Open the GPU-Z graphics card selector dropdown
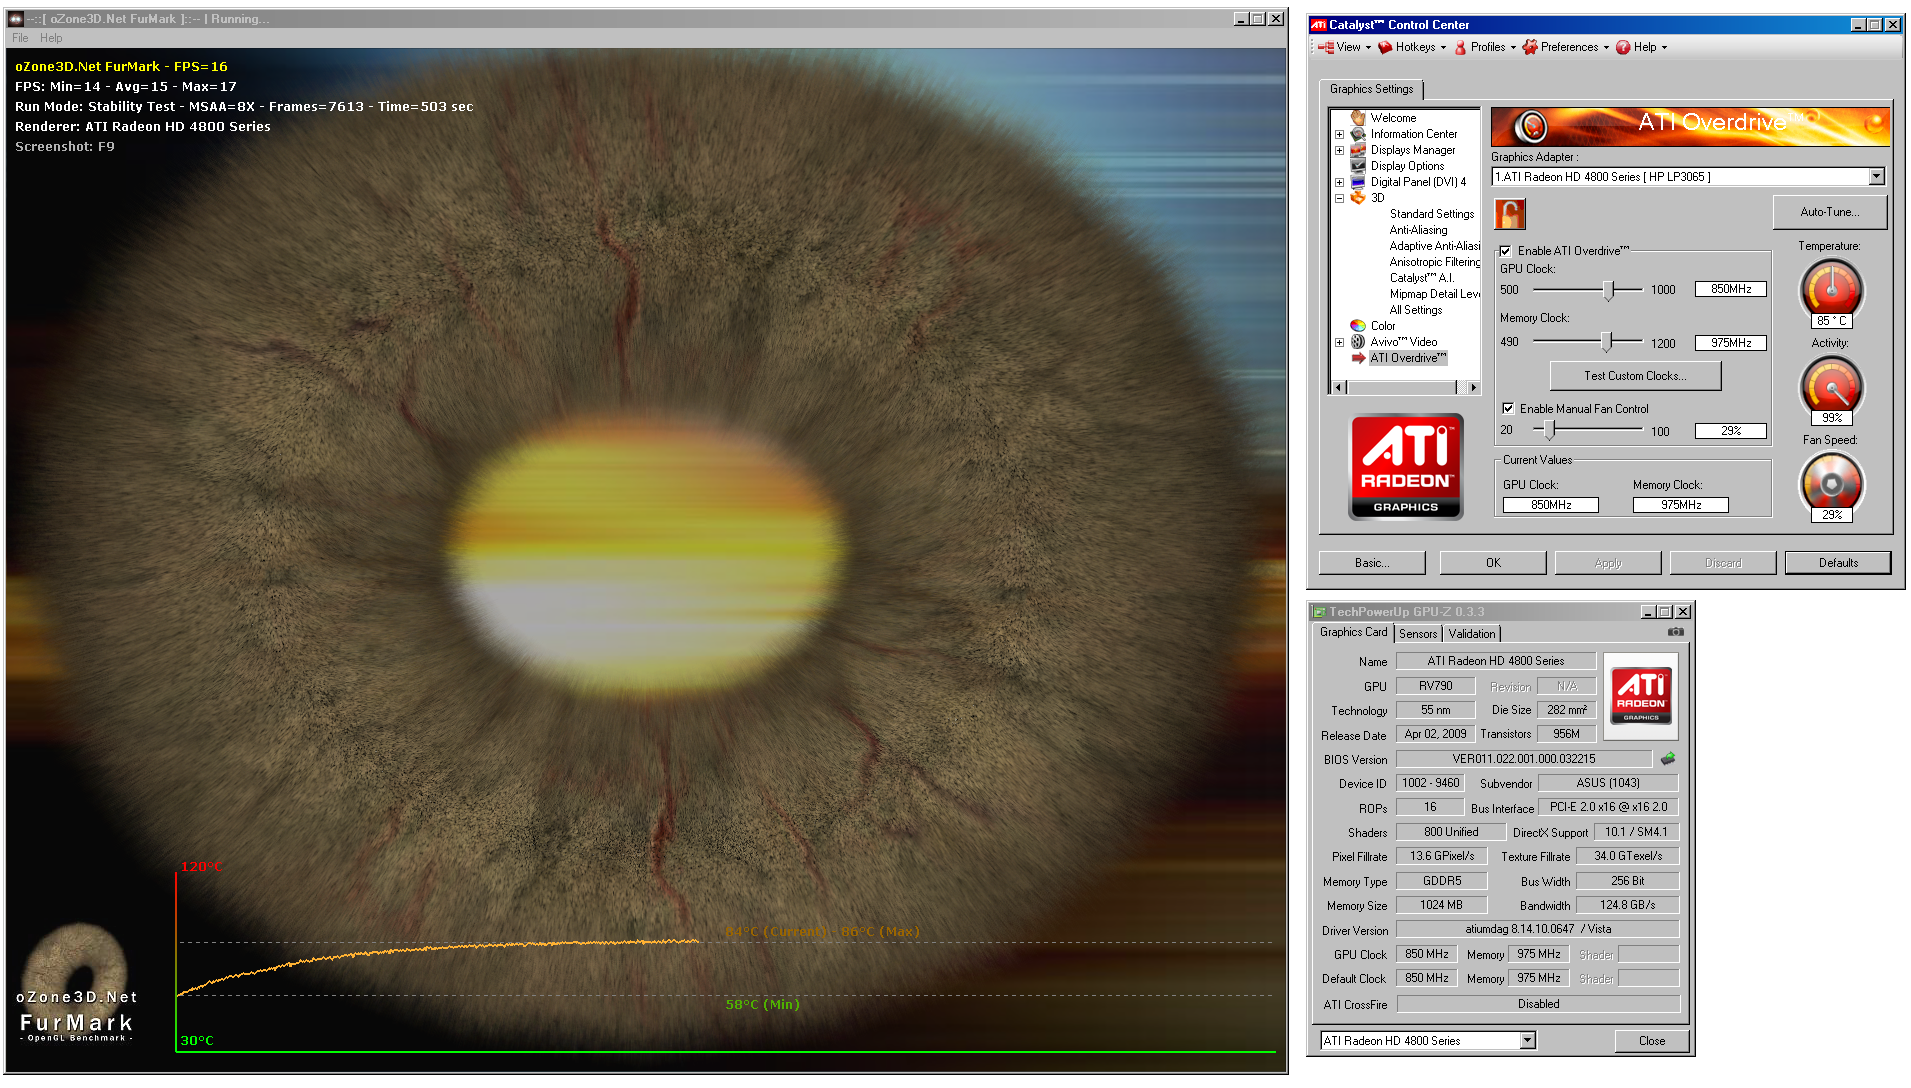This screenshot has height=1088, width=1911. coord(1527,1041)
